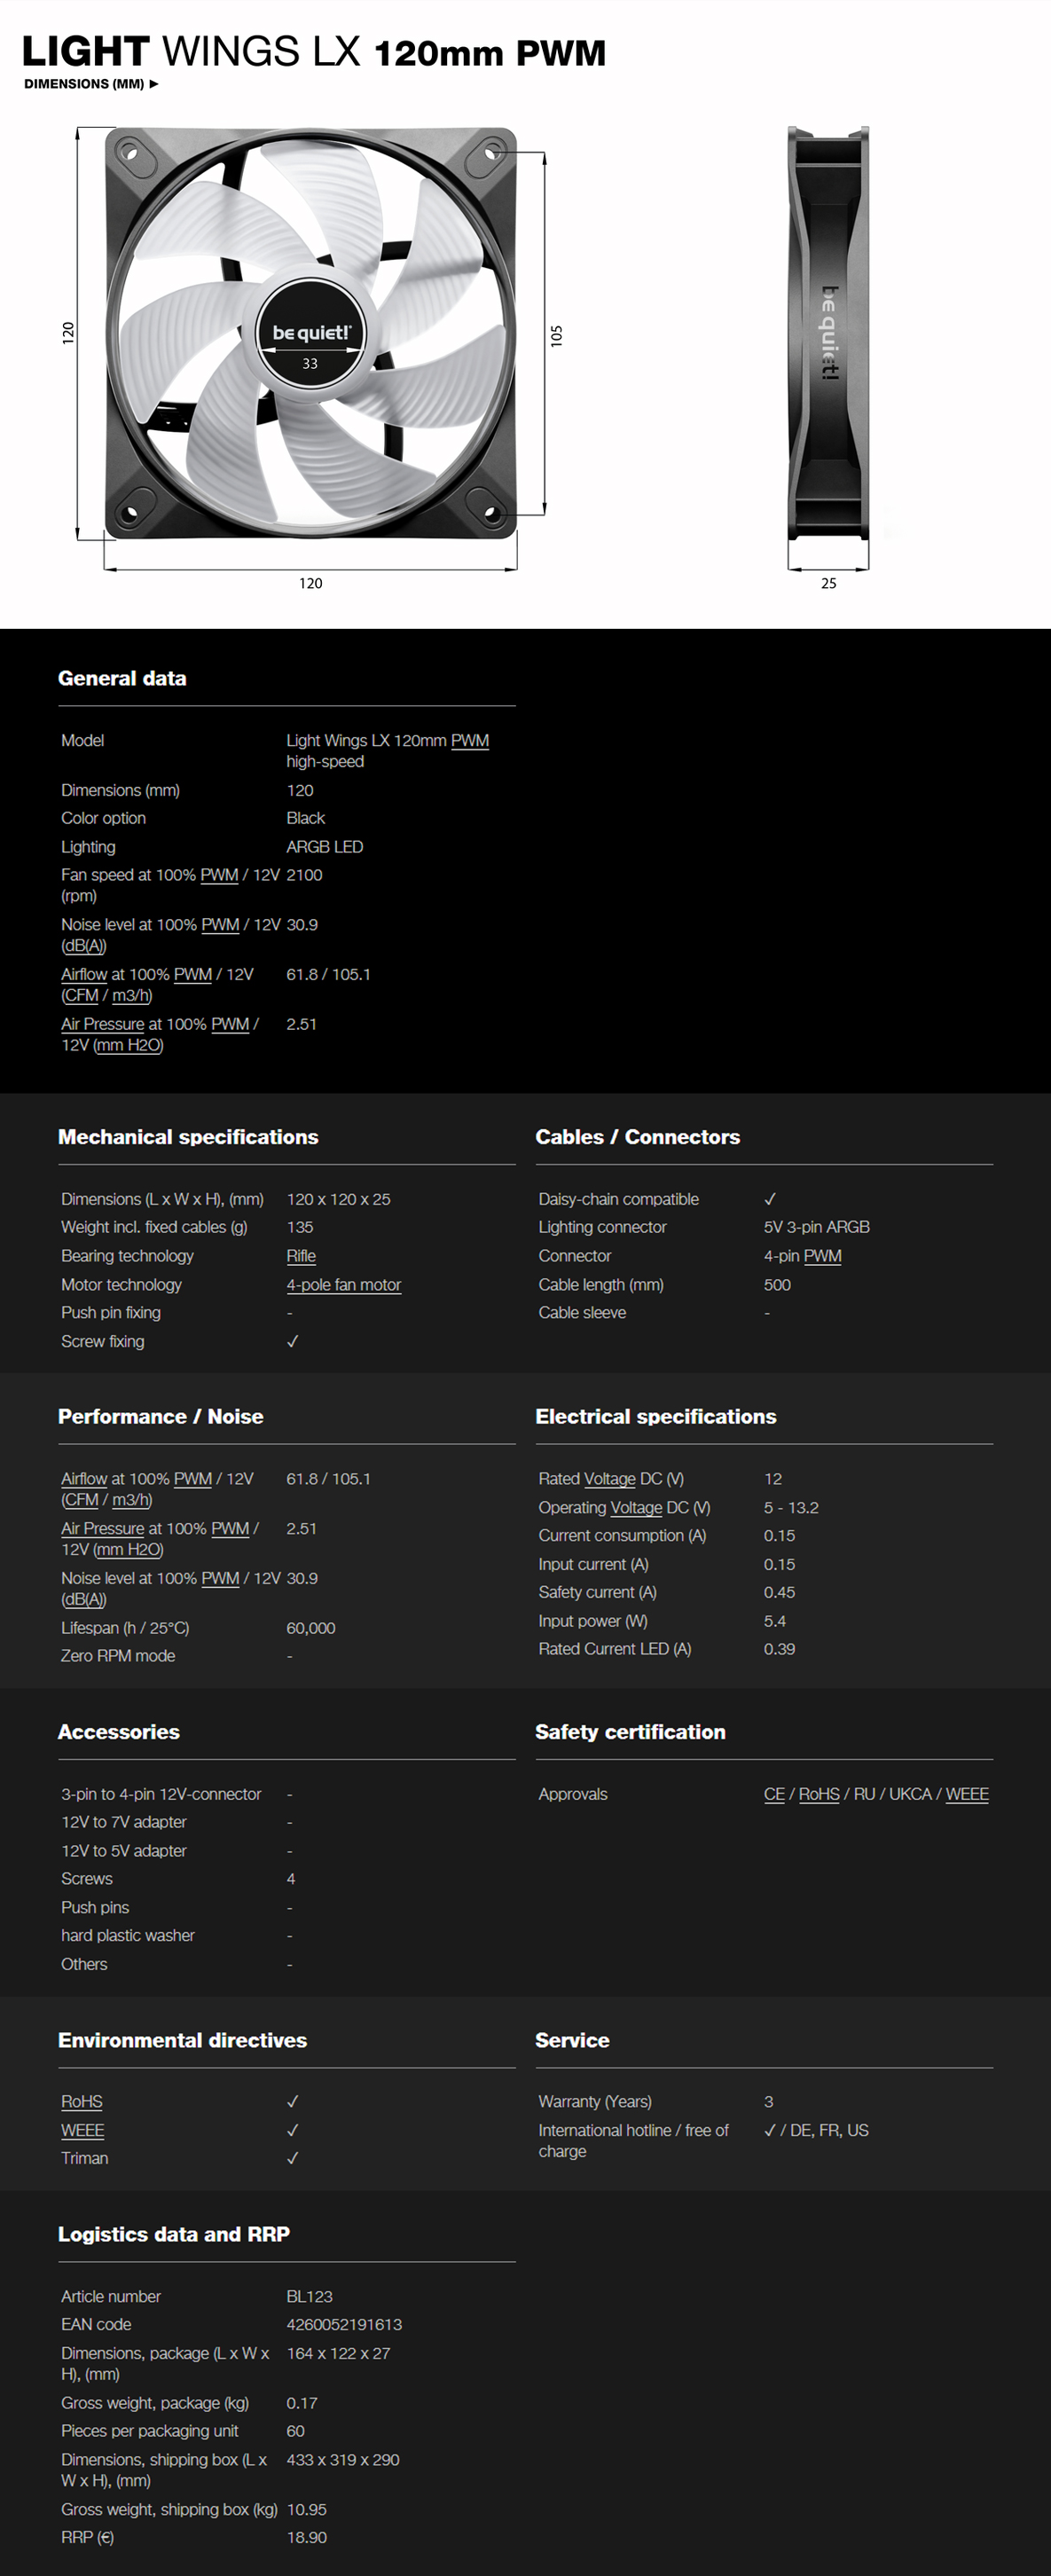Open the 4-pole fan motor link
This screenshot has height=2576, width=1051.
pos(344,1285)
